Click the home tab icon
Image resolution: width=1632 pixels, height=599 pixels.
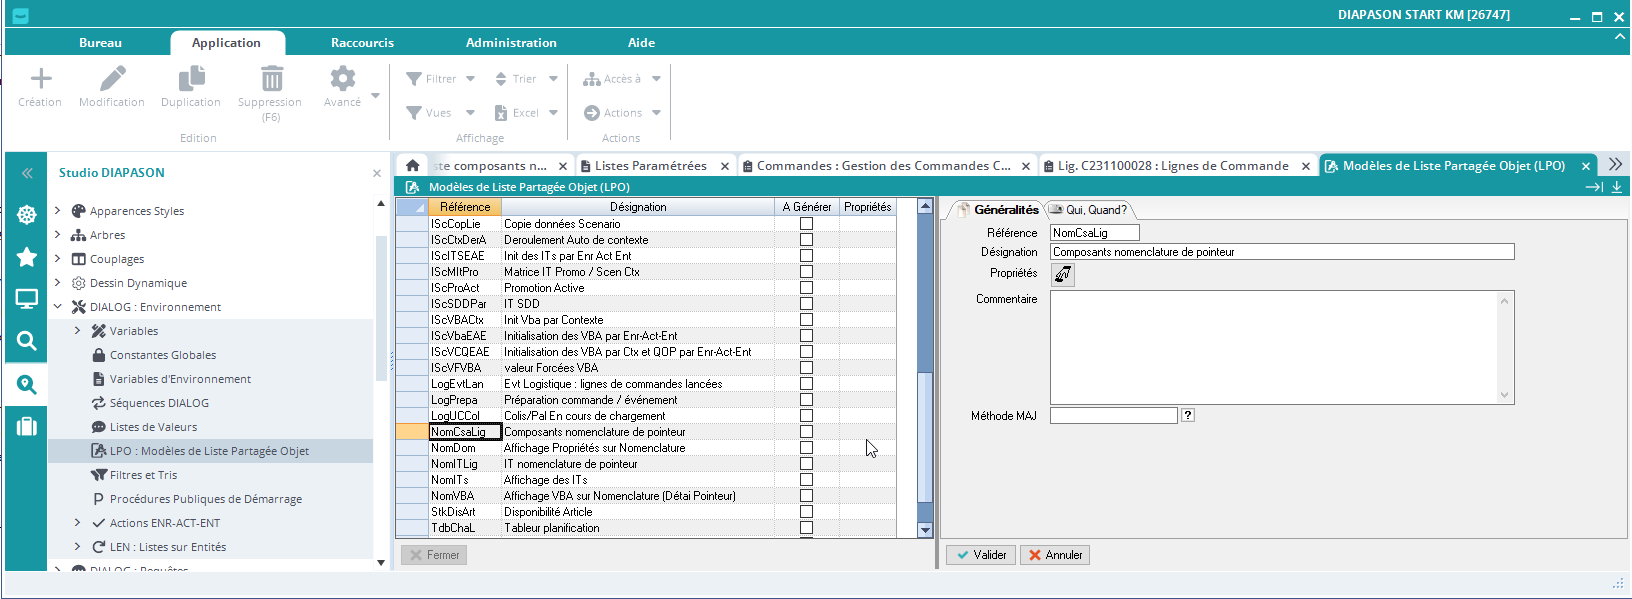412,166
